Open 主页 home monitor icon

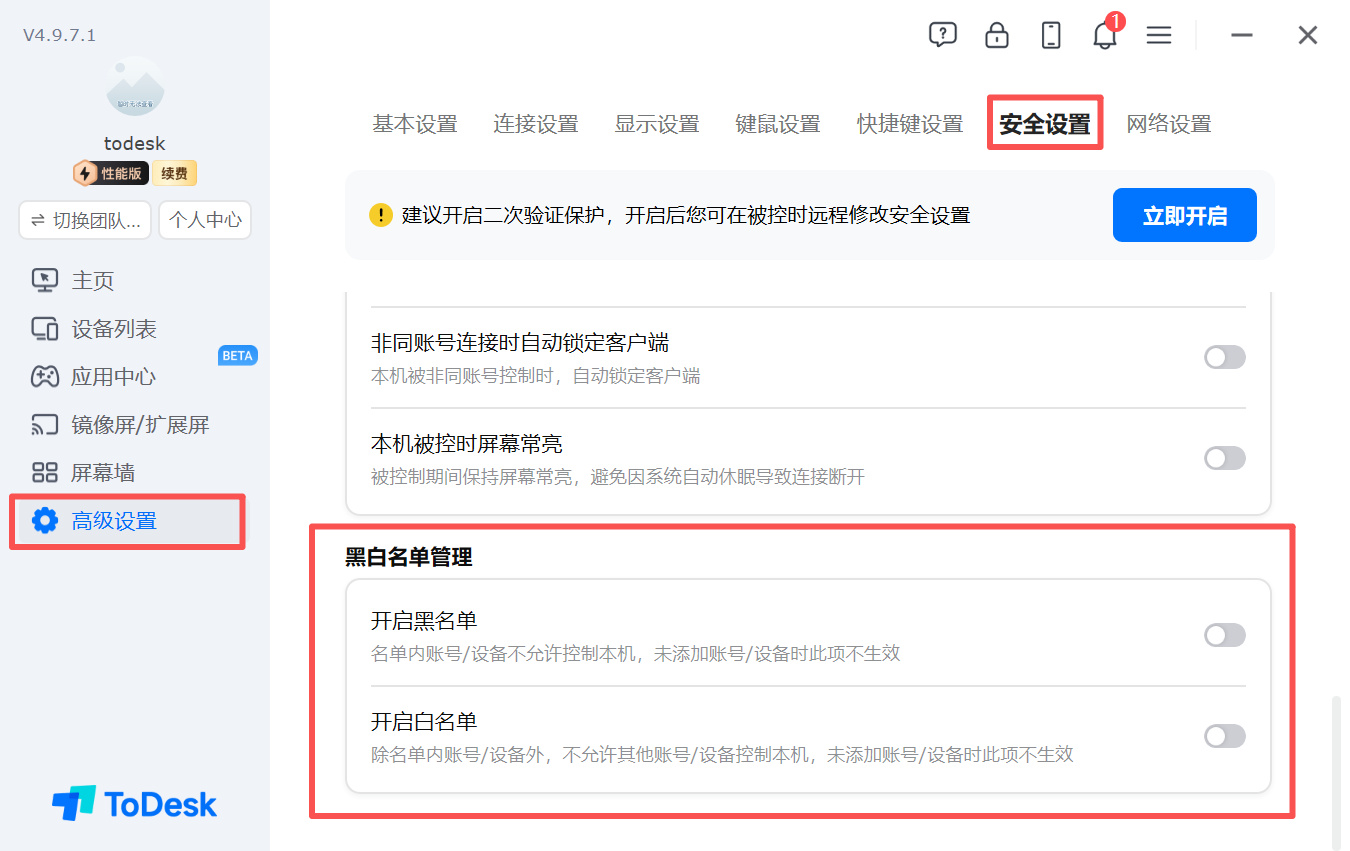coord(45,281)
